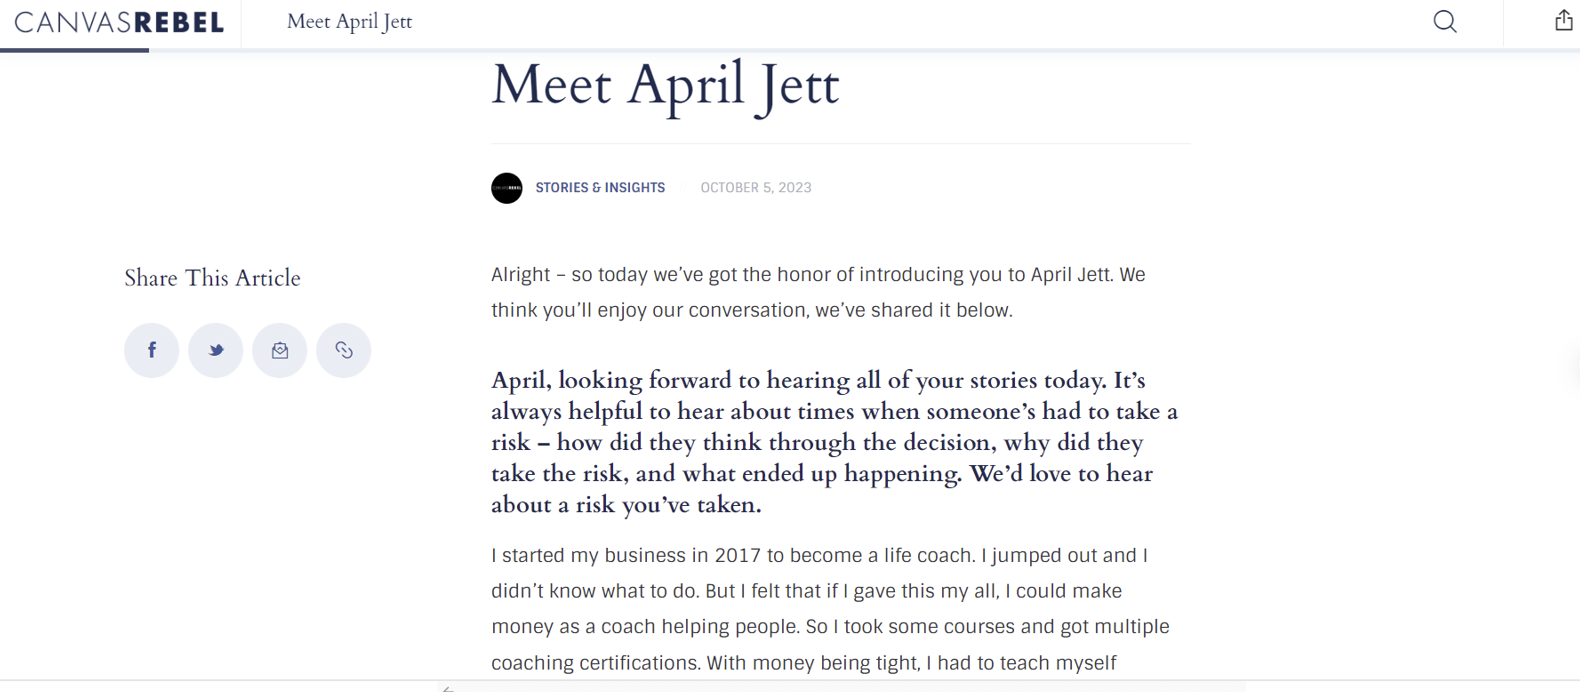Image resolution: width=1580 pixels, height=692 pixels.
Task: Open the search icon in header
Action: pyautogui.click(x=1444, y=22)
